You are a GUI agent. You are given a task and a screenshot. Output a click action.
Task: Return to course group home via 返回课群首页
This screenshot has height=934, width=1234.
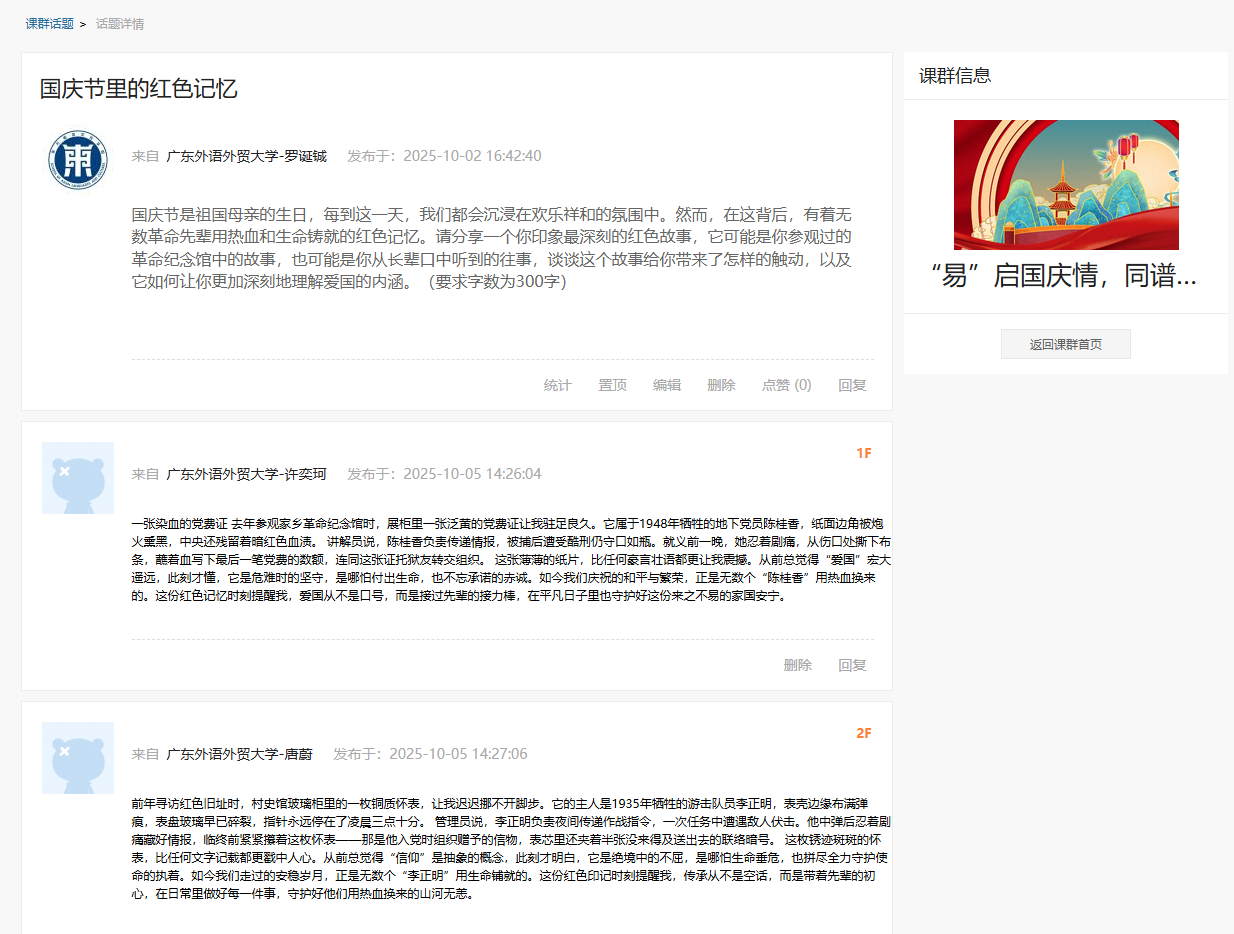pos(1065,344)
